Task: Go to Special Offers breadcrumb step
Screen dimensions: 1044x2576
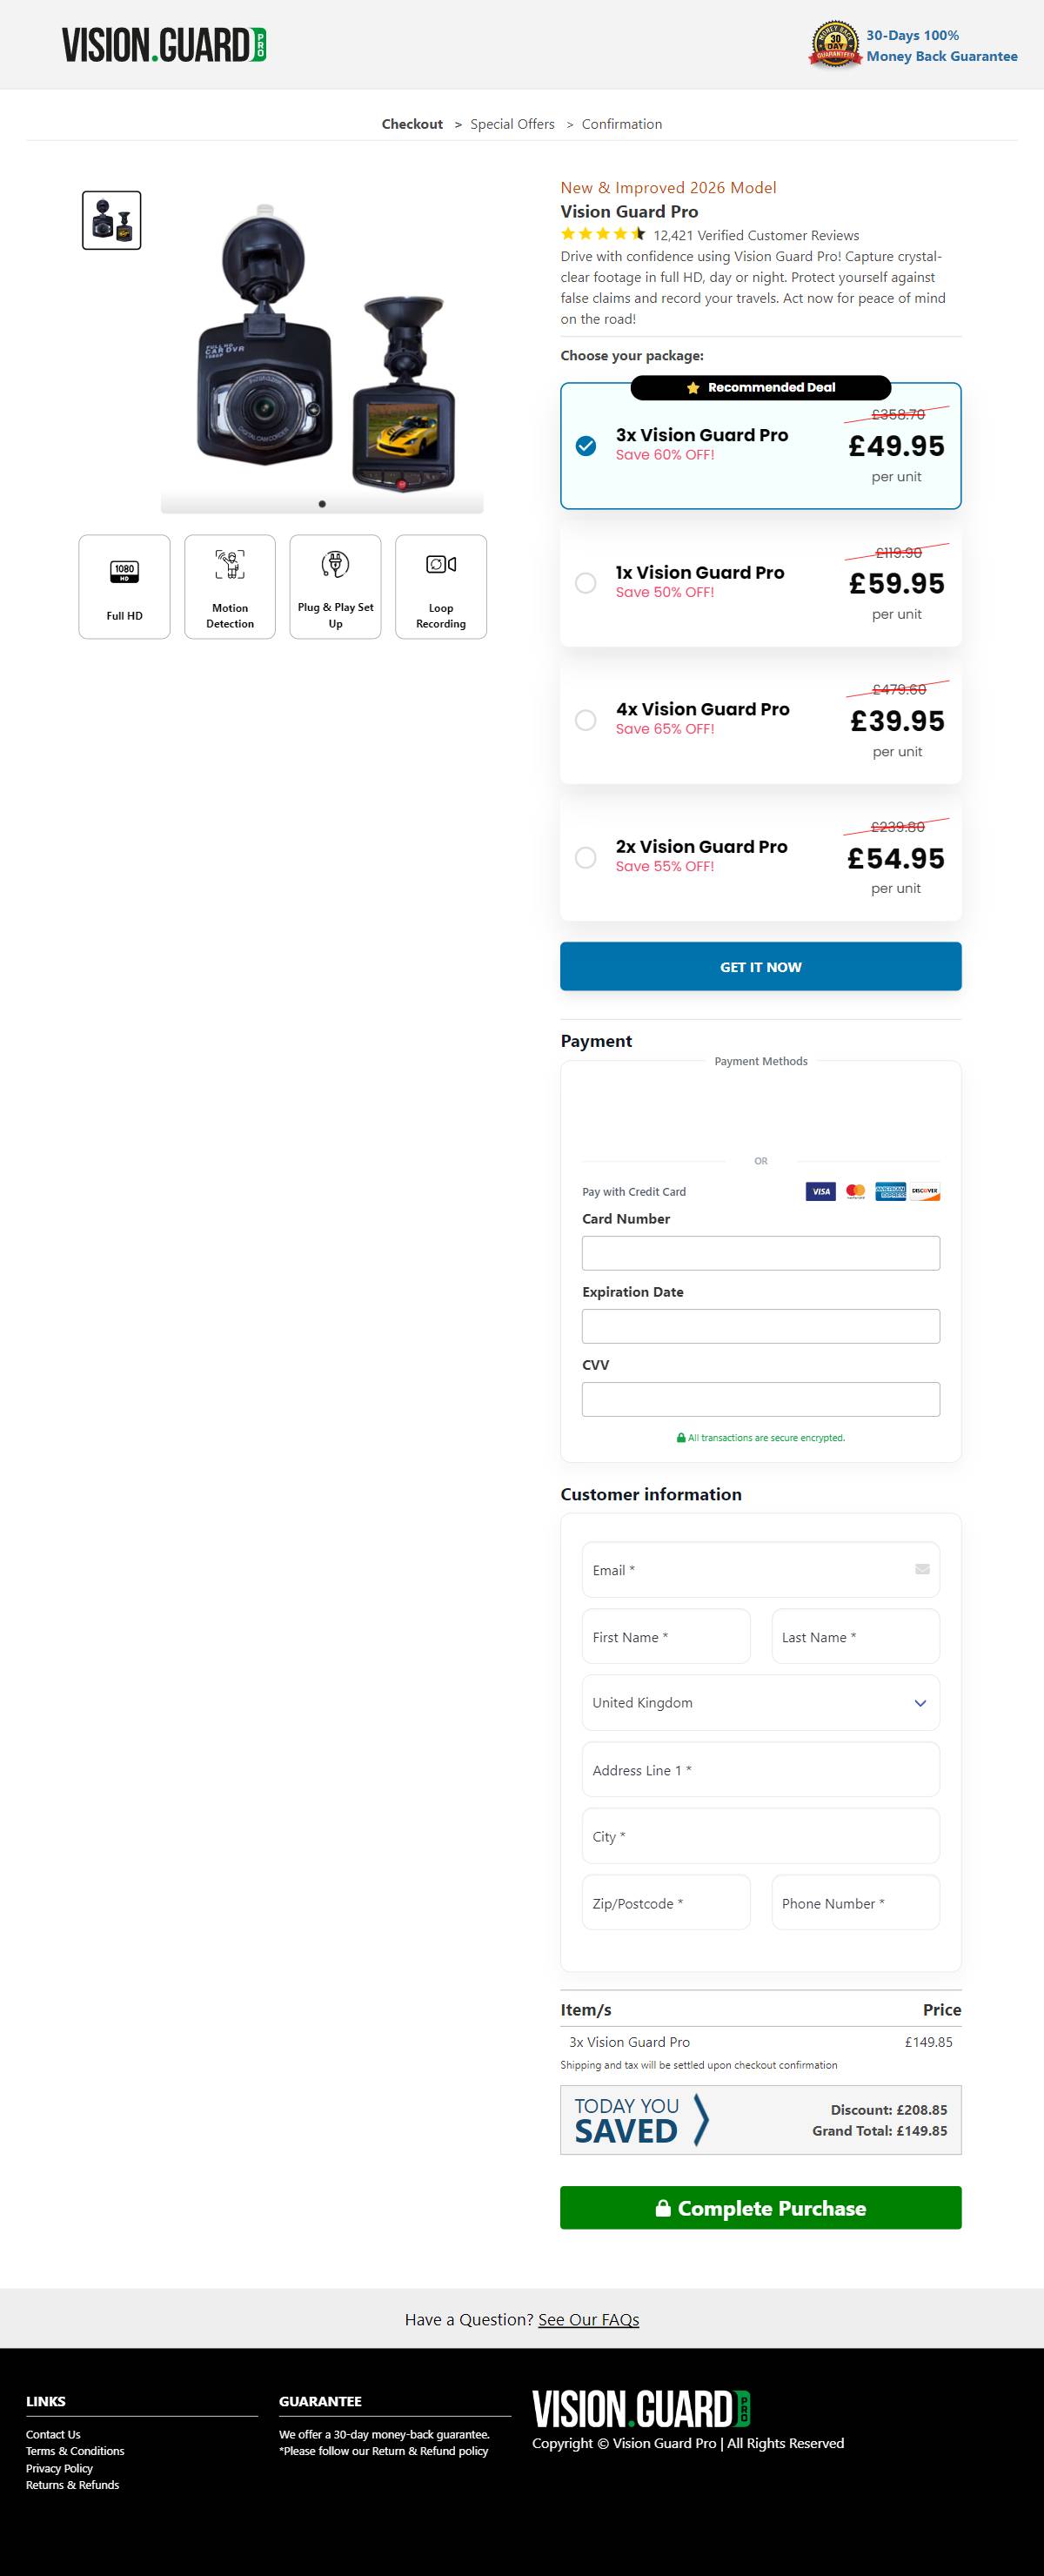Action: point(512,124)
